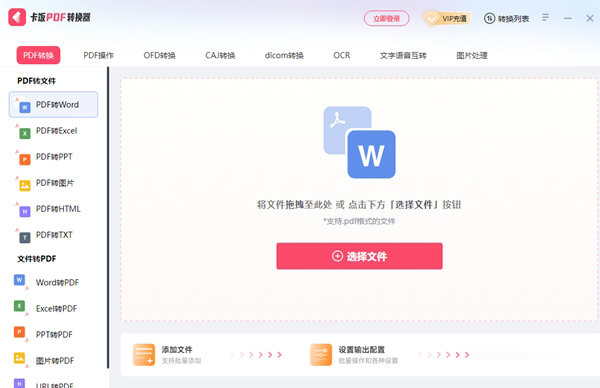Image resolution: width=600 pixels, height=388 pixels.
Task: Click the 支持.pdf格式的文件 hint text
Action: coord(359,221)
